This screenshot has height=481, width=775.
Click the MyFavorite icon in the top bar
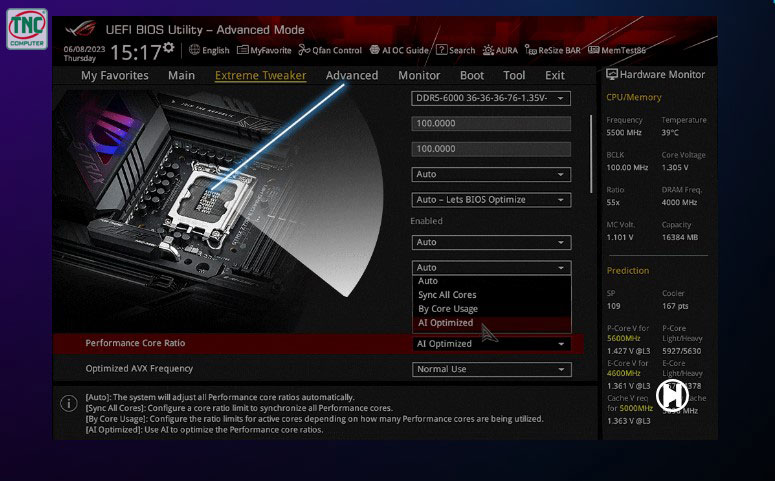(242, 50)
